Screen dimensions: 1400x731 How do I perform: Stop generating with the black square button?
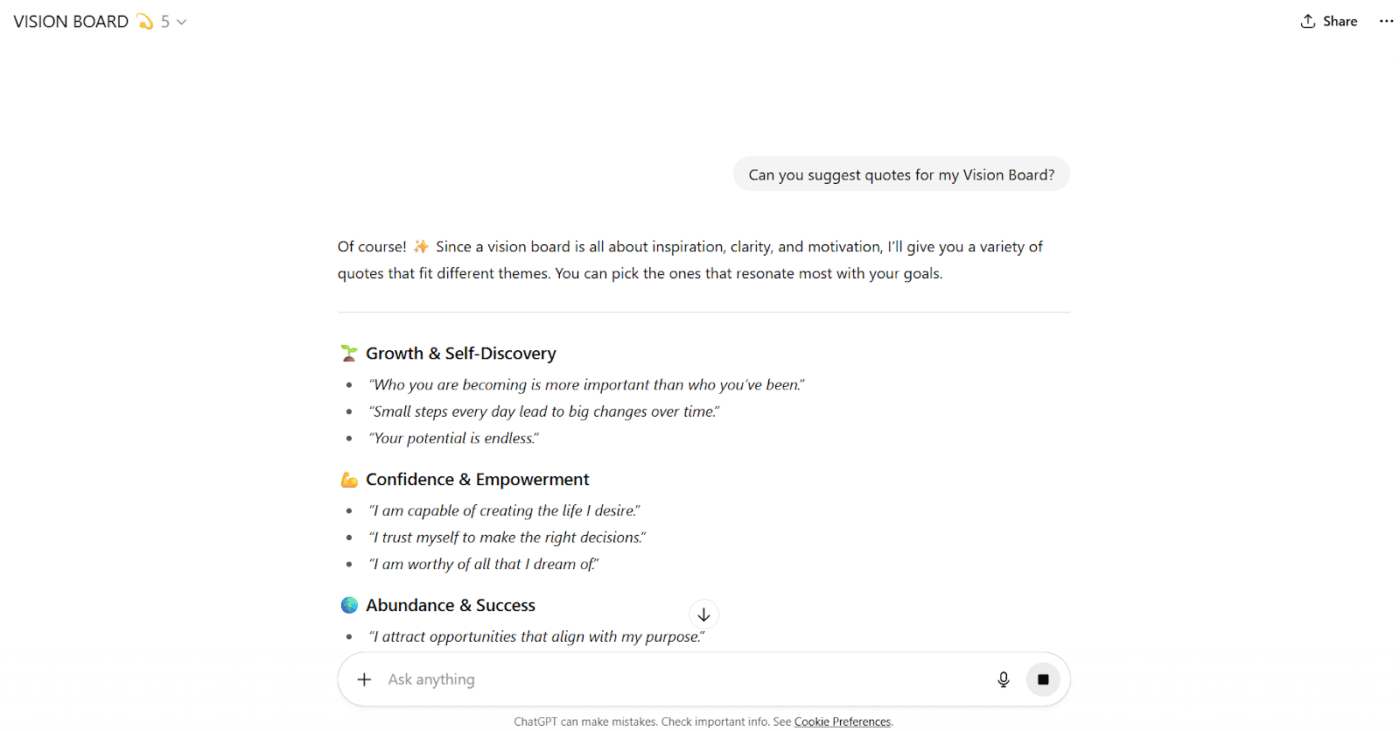click(1043, 680)
